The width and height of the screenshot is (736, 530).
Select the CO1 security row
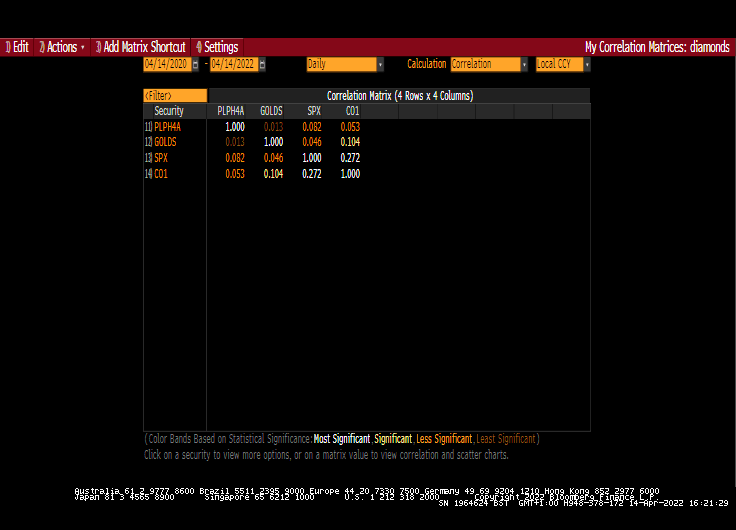[161, 174]
